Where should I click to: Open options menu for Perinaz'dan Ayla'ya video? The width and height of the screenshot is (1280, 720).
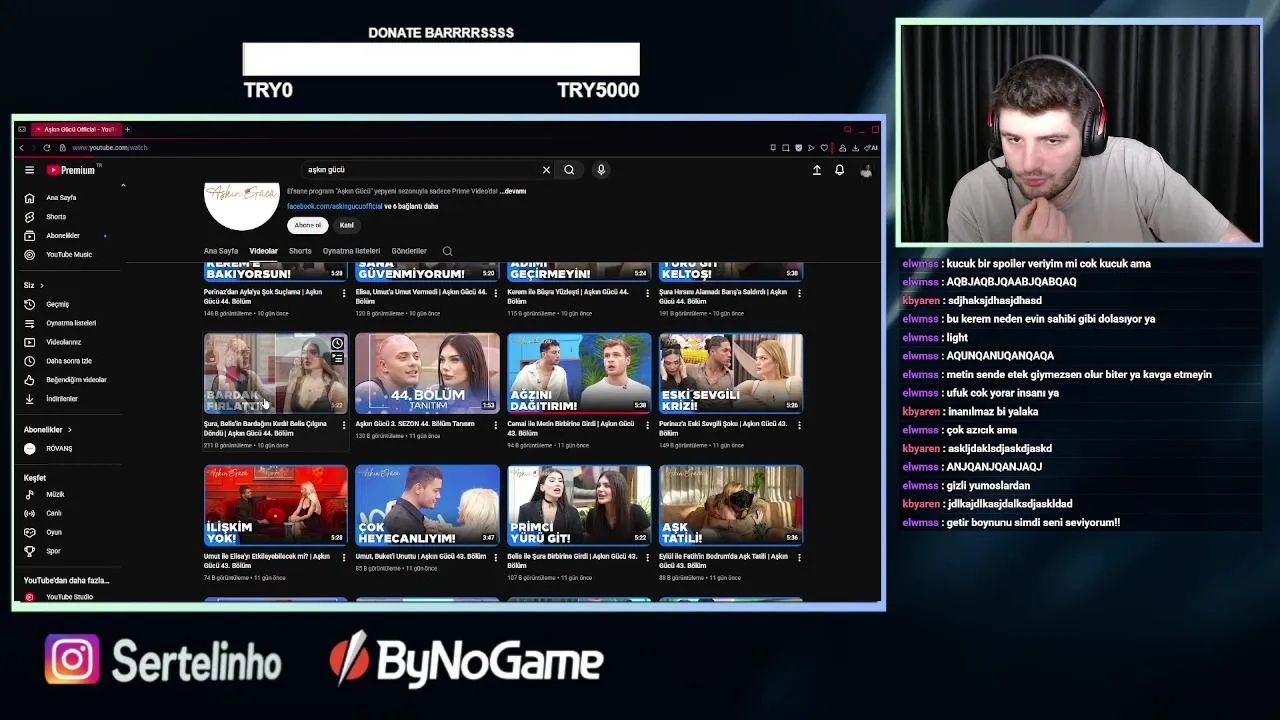(344, 293)
